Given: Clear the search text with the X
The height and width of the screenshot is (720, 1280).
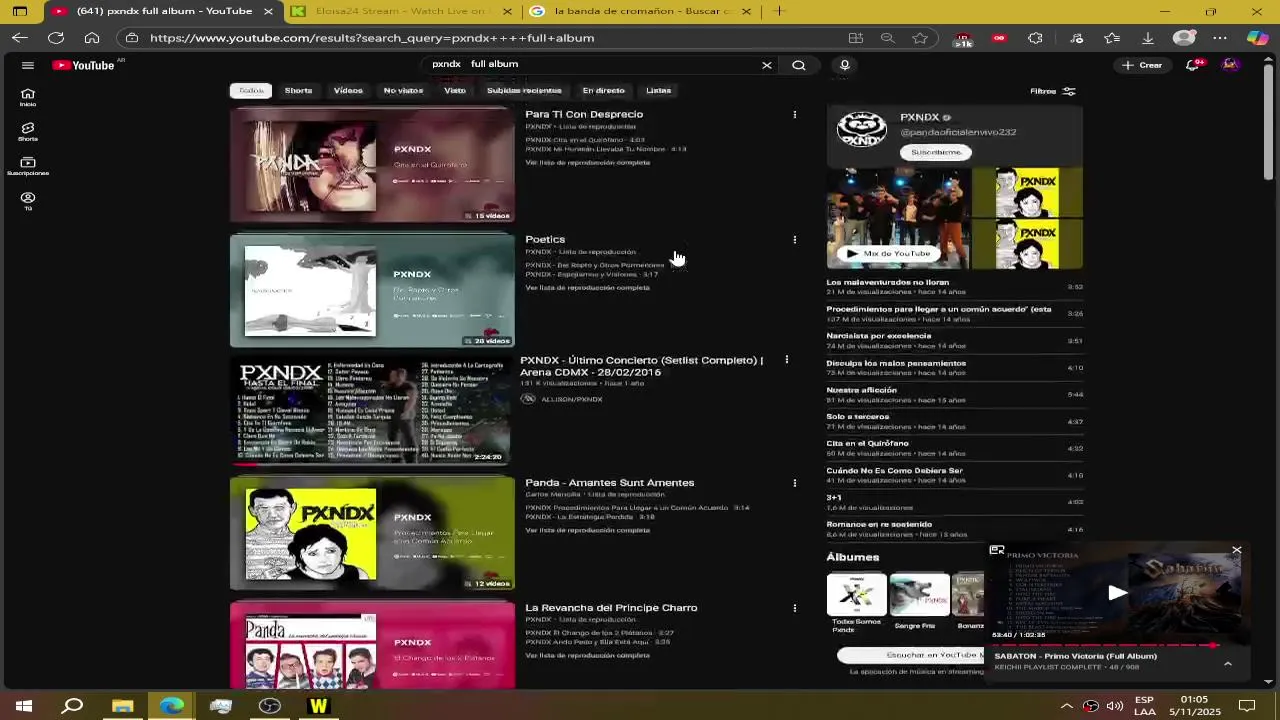Looking at the screenshot, I should pyautogui.click(x=767, y=65).
